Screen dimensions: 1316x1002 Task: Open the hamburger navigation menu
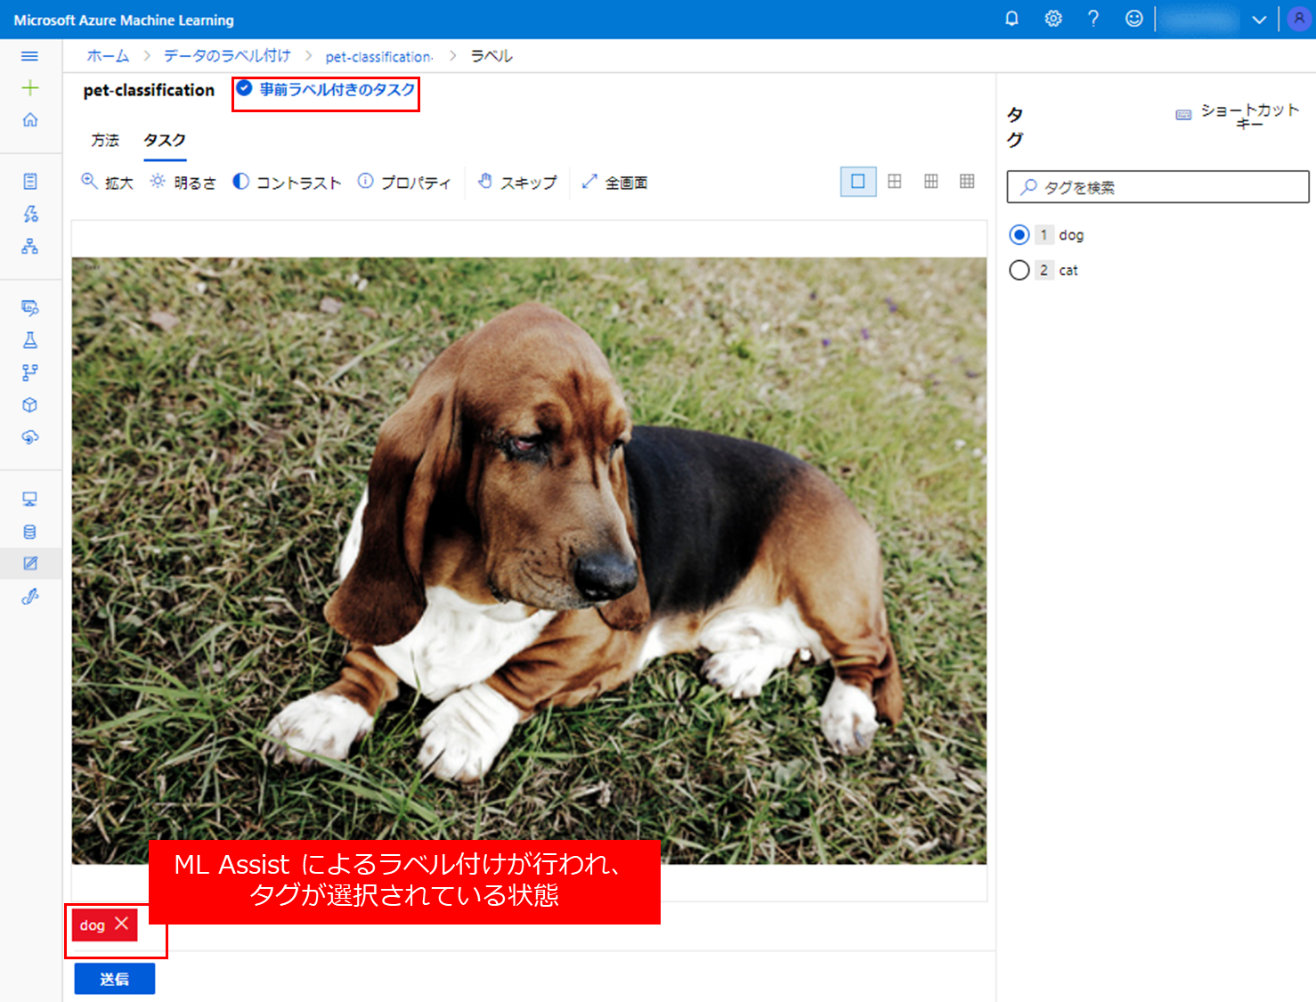pyautogui.click(x=30, y=56)
